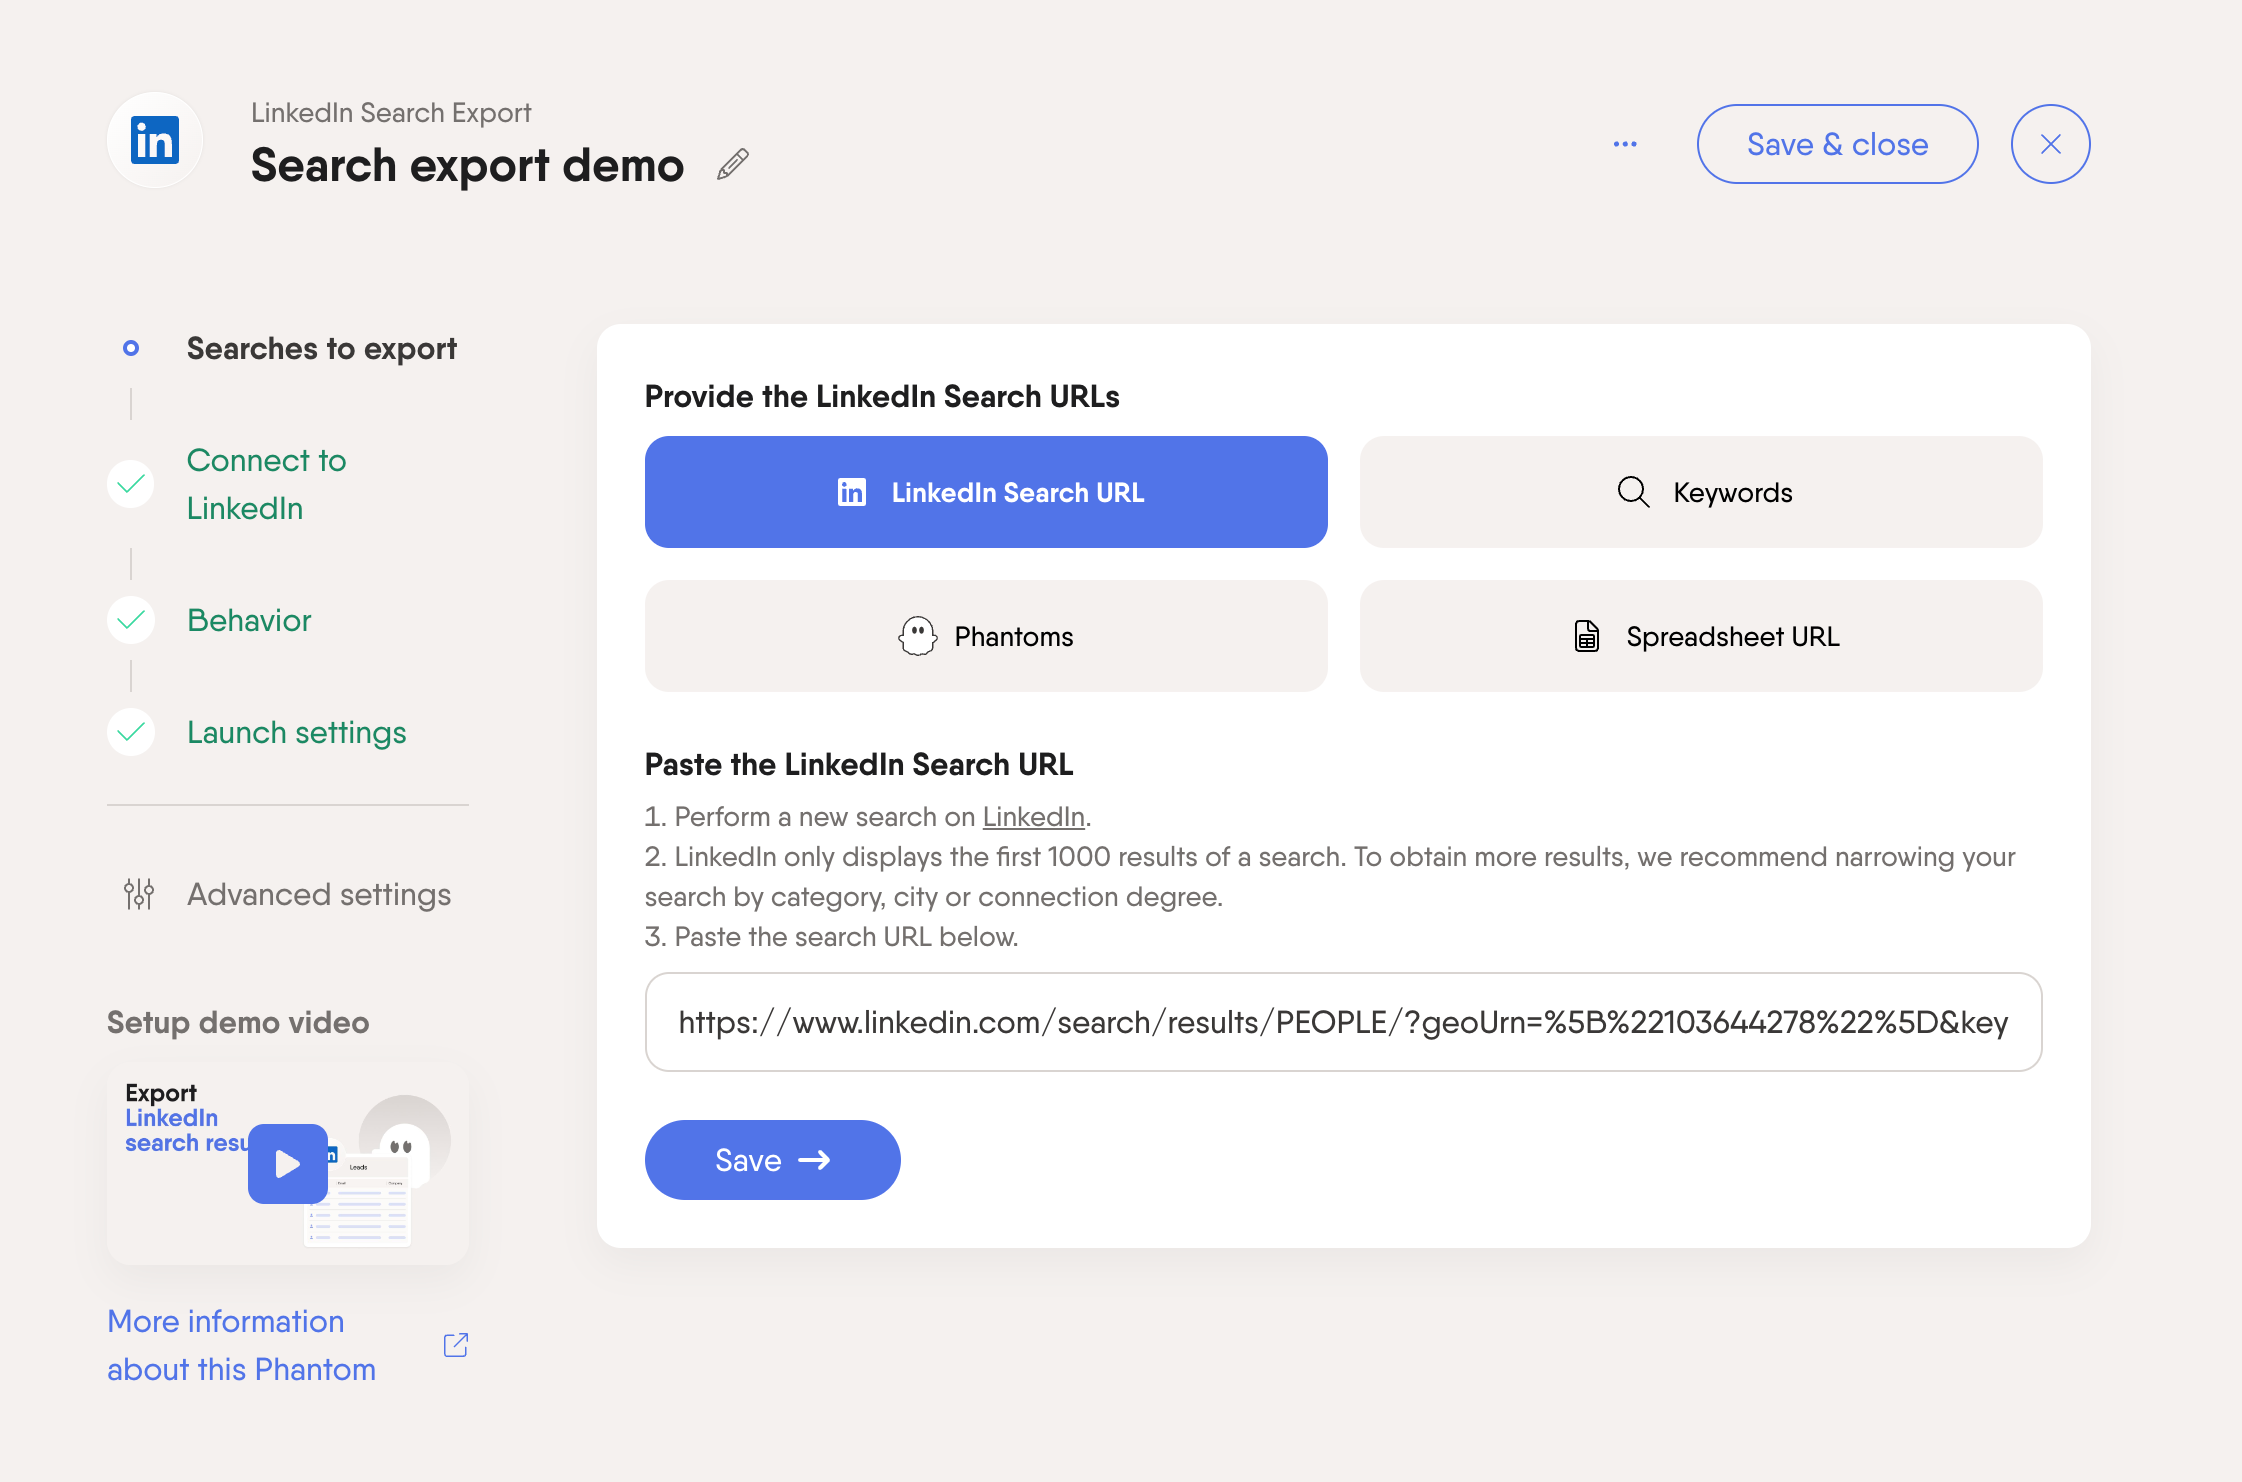
Task: Open More information about this Phantom link
Action: tap(241, 1345)
